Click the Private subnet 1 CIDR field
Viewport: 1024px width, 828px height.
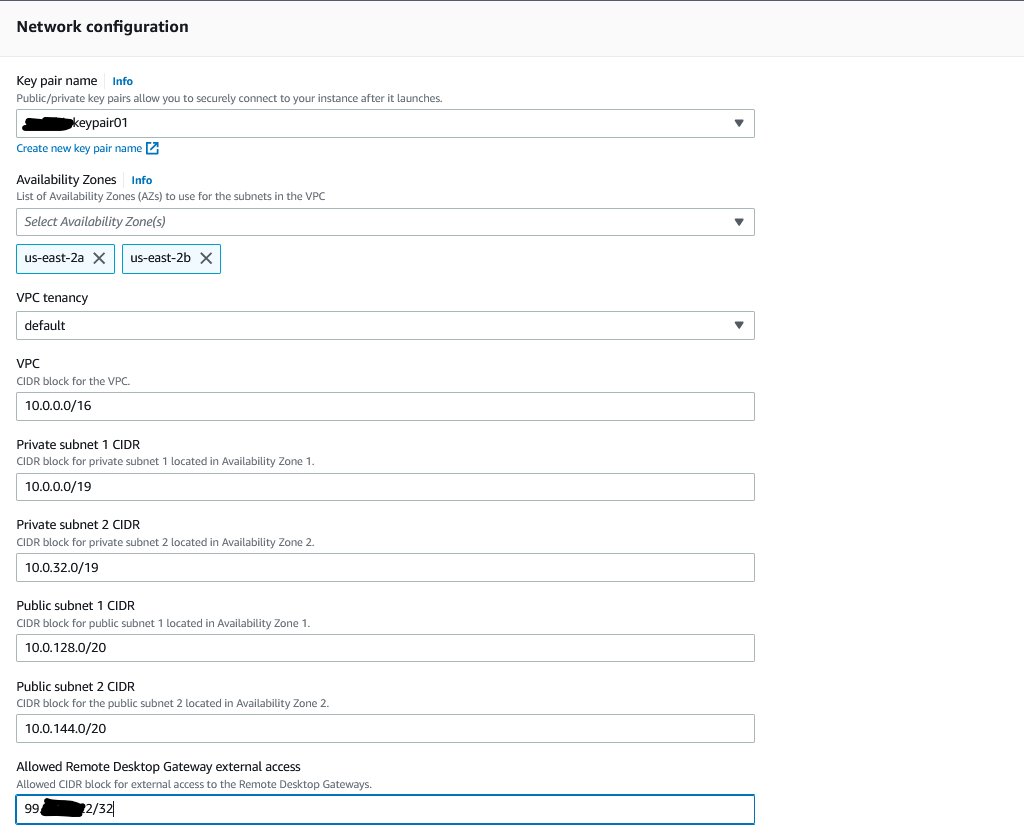click(x=385, y=487)
